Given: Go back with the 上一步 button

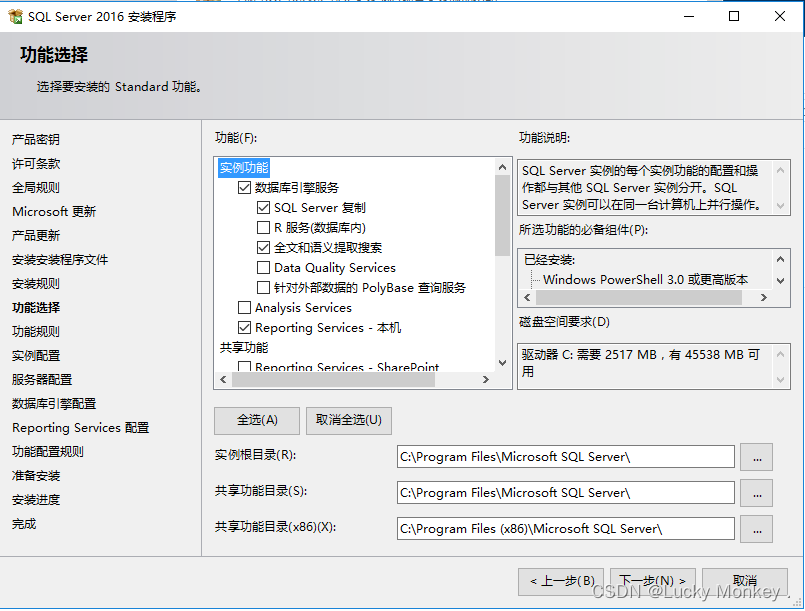Looking at the screenshot, I should (561, 582).
